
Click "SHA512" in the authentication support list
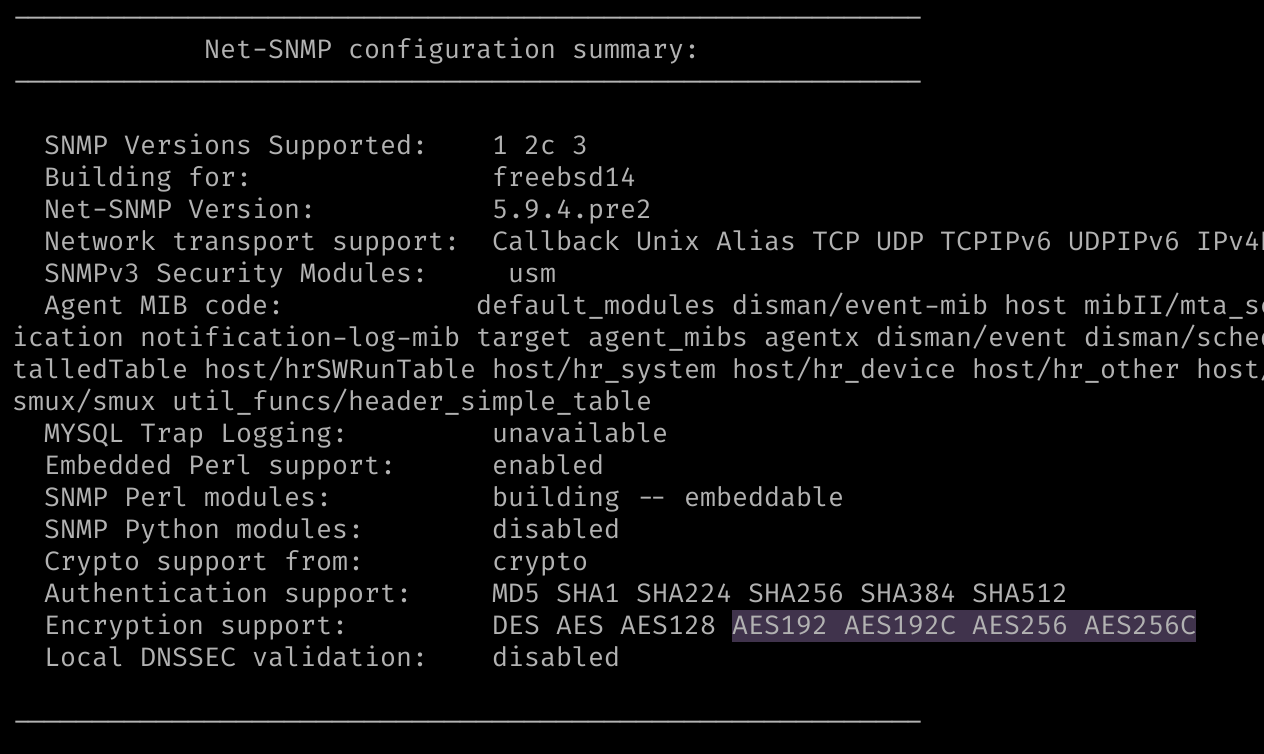click(x=1019, y=594)
